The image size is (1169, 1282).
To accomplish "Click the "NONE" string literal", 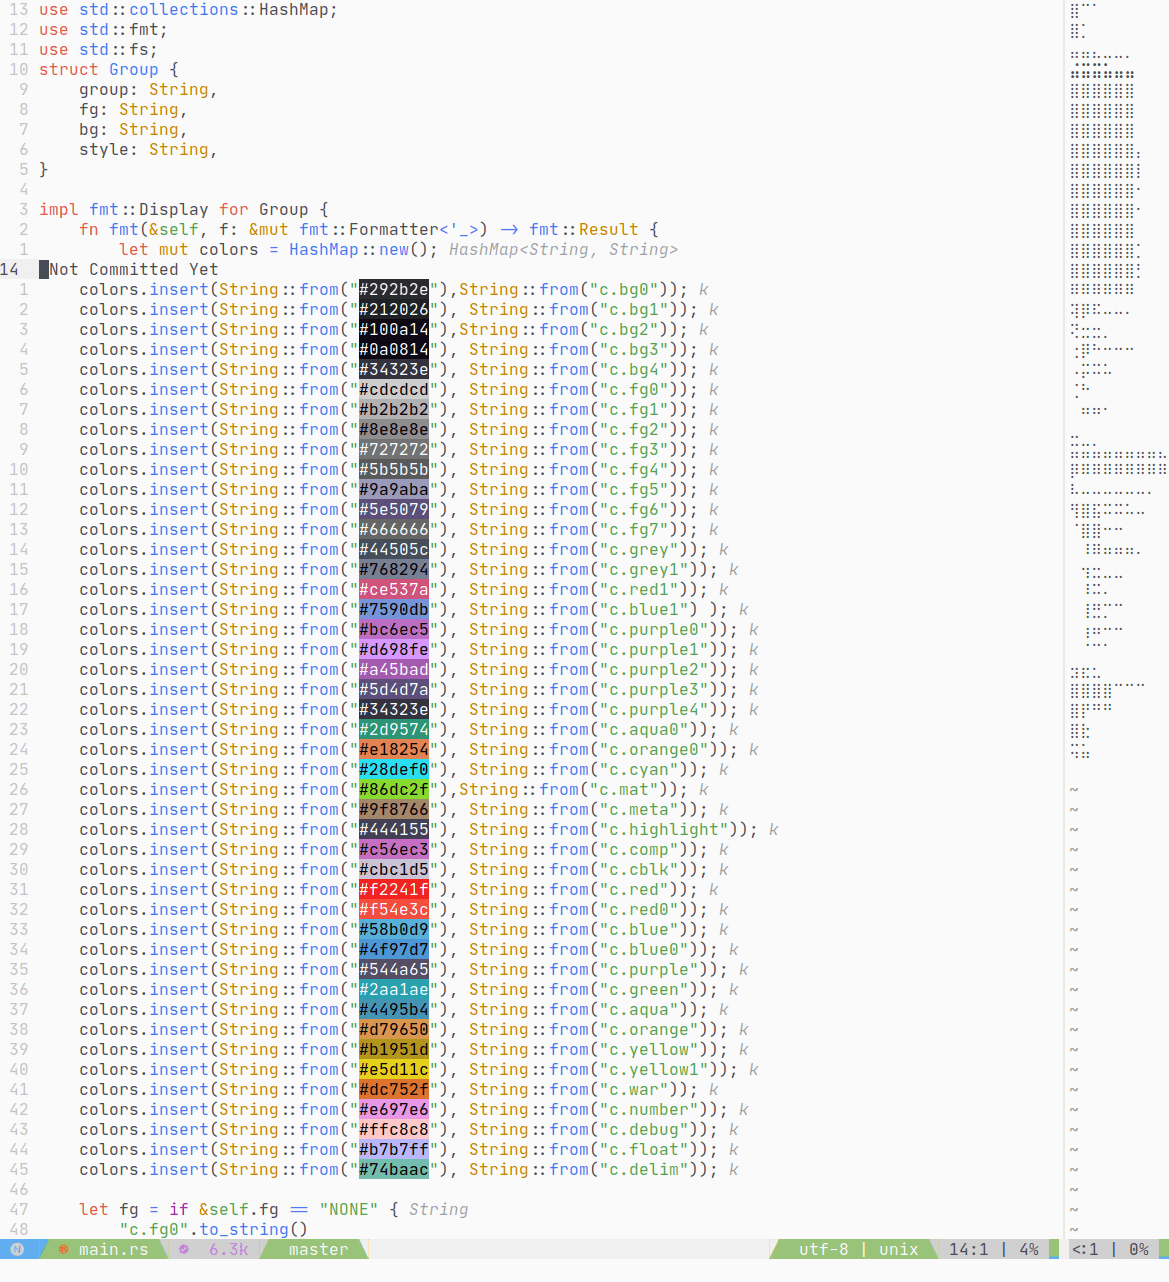I will 348,1209.
